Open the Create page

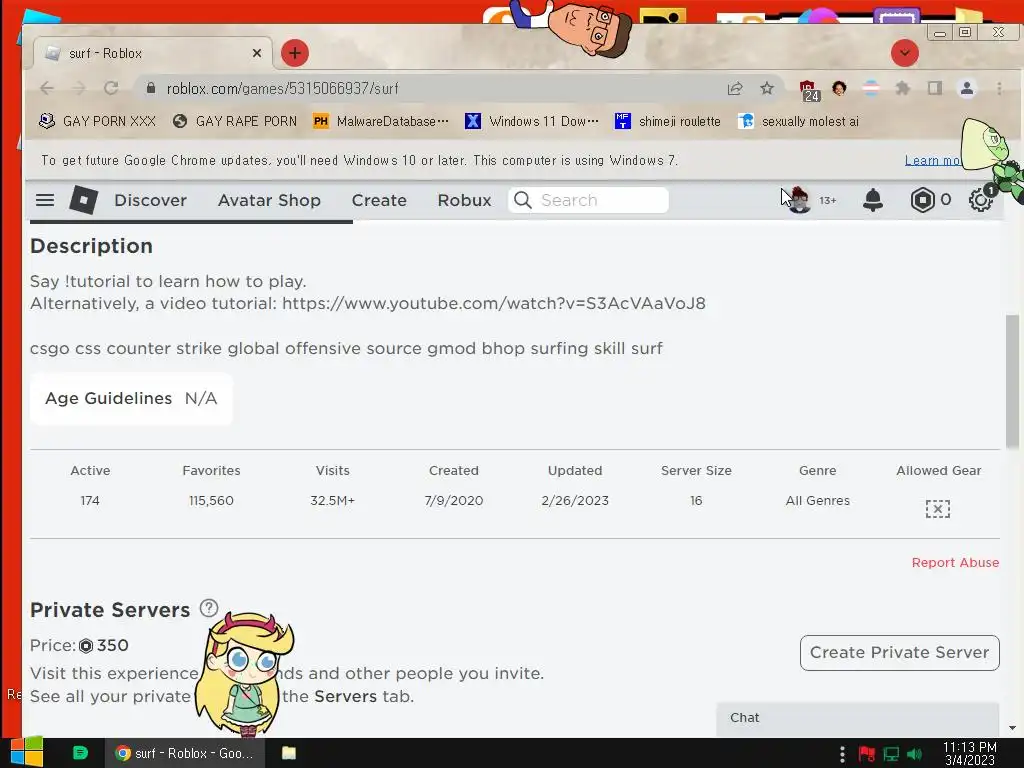pyautogui.click(x=379, y=200)
